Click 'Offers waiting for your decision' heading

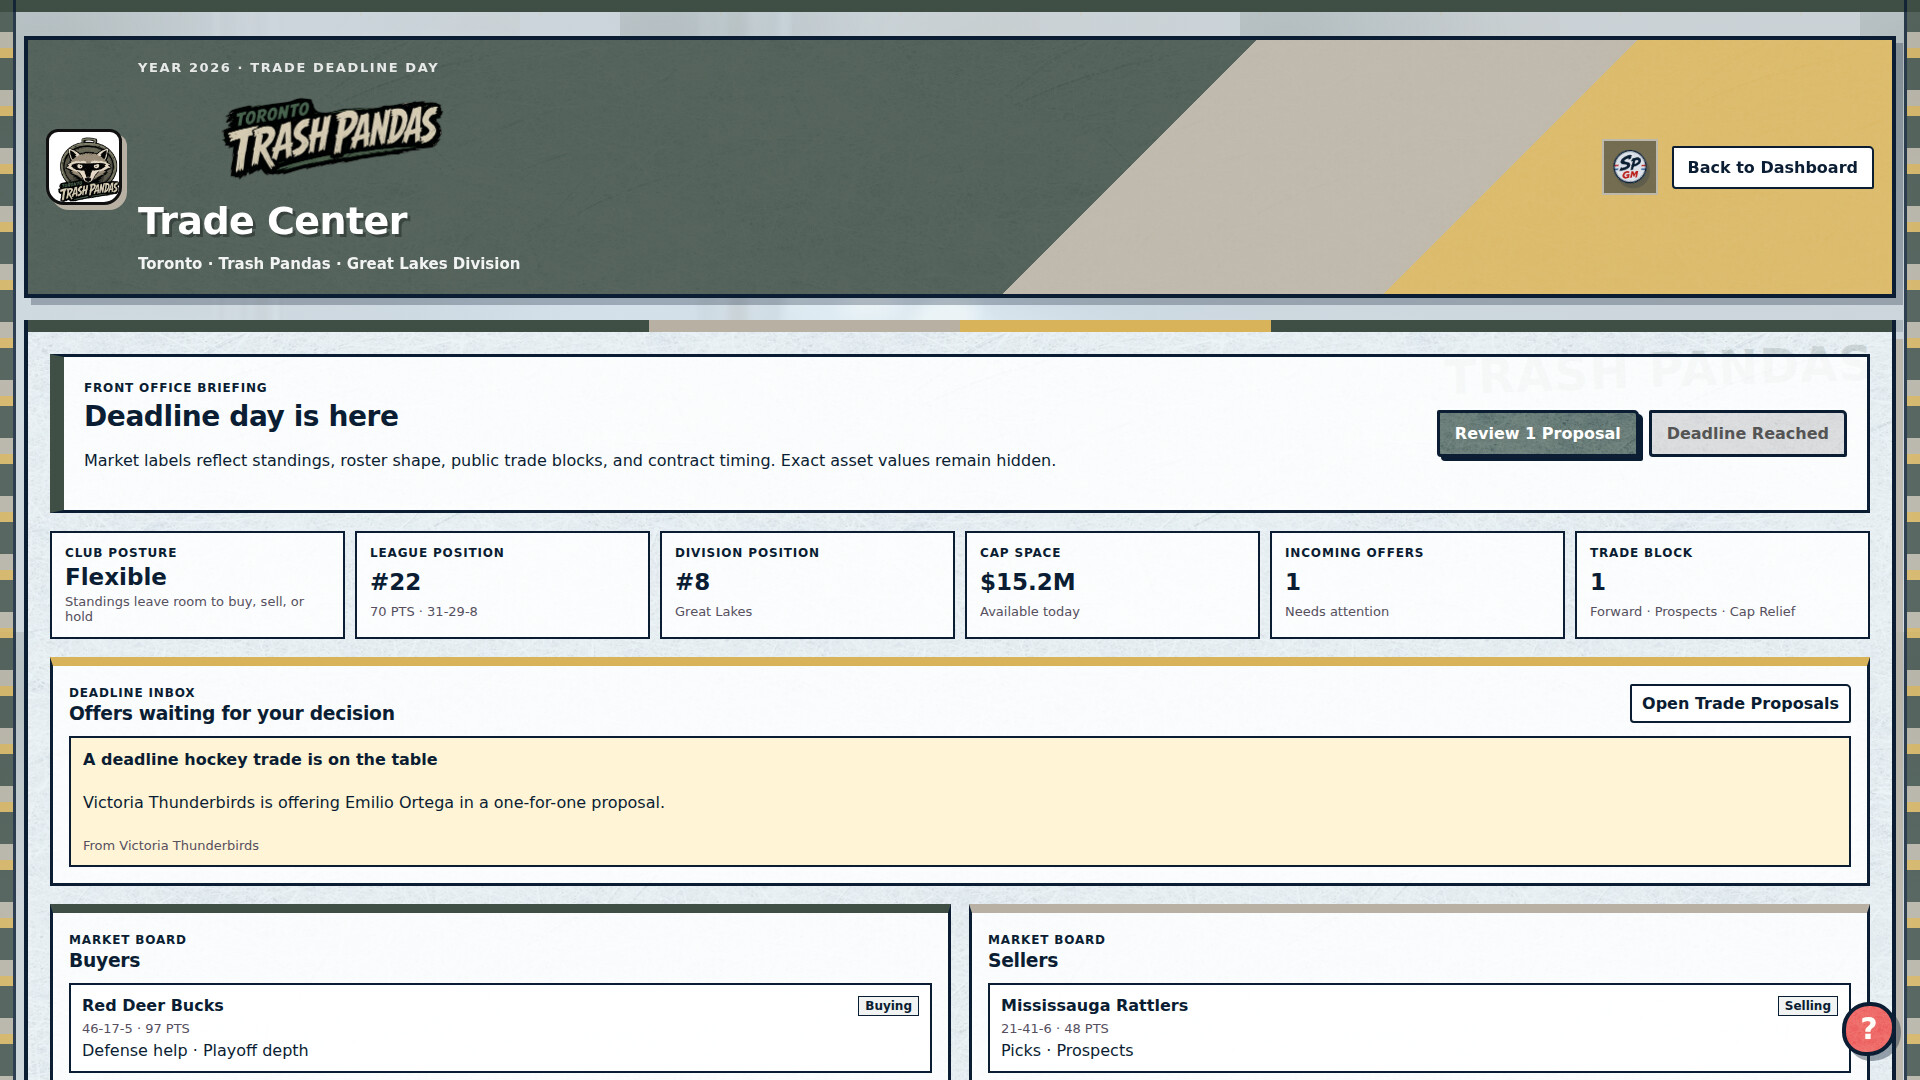click(232, 714)
